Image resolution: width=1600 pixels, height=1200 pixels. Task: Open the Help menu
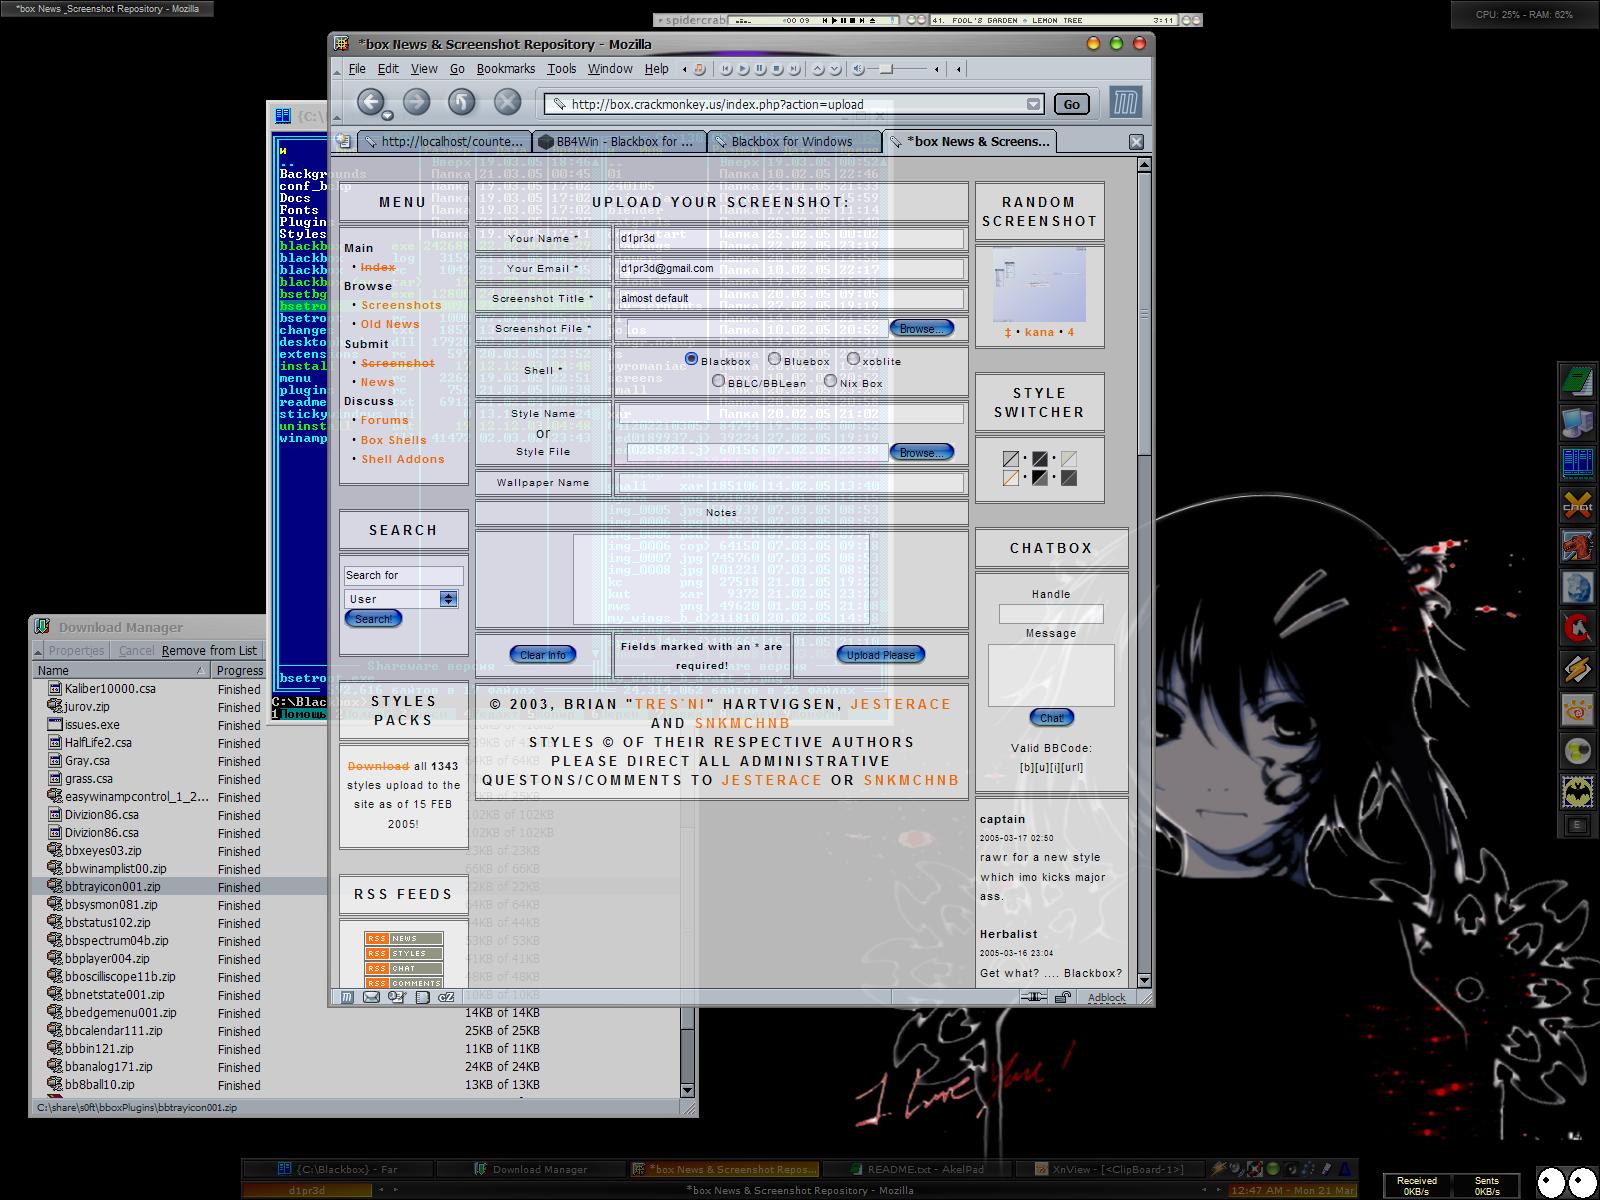(656, 69)
